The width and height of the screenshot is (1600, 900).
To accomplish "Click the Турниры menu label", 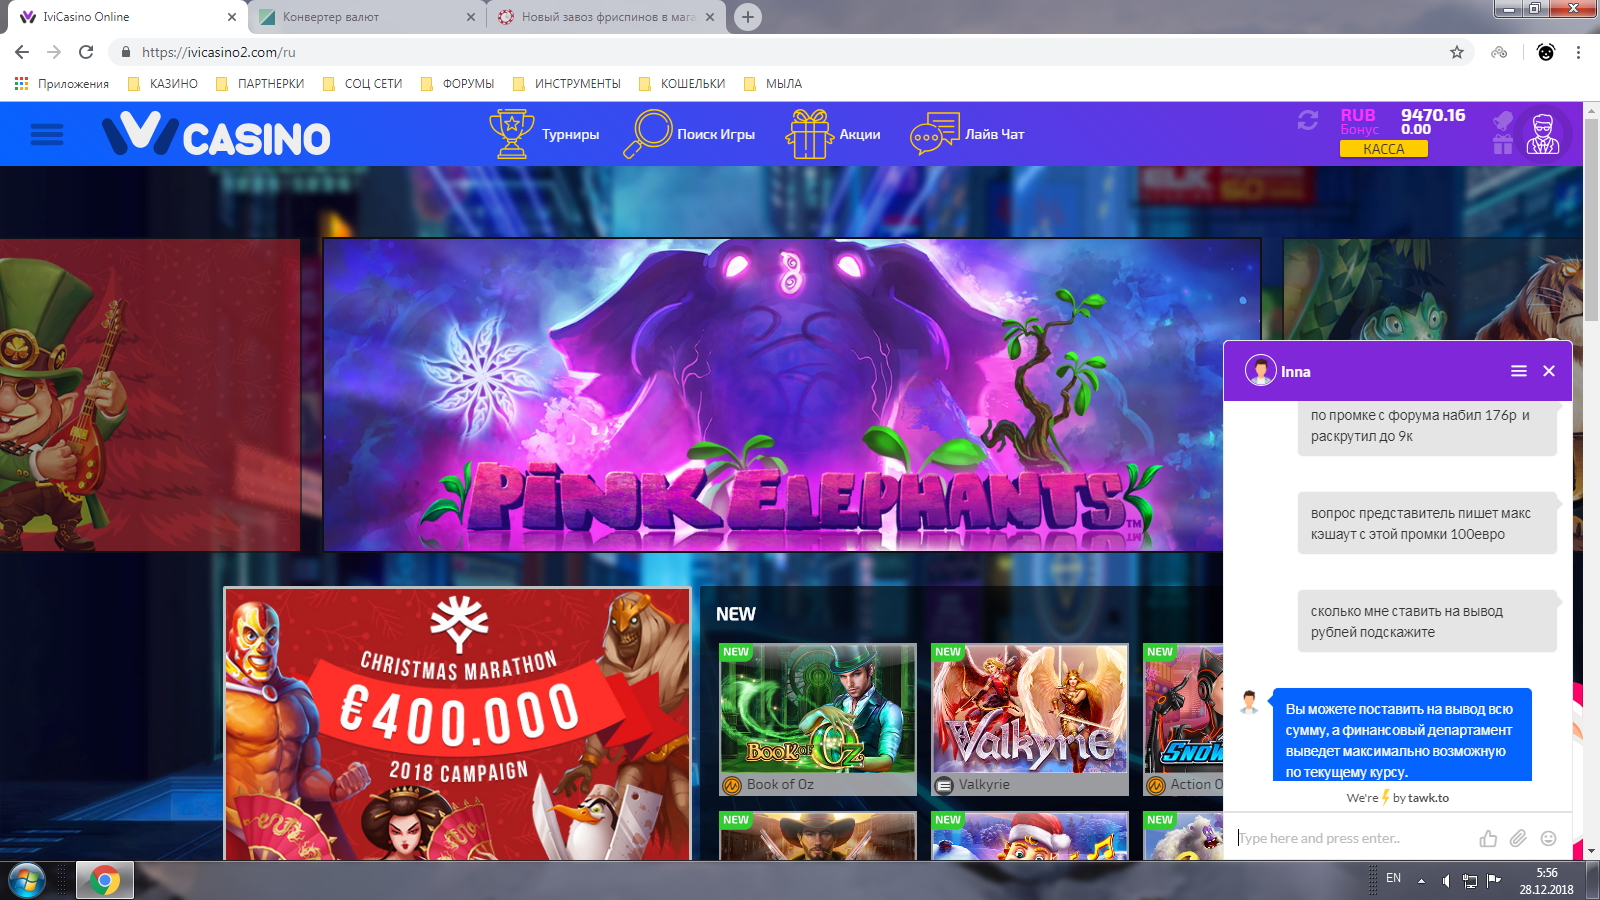I will coord(570,134).
